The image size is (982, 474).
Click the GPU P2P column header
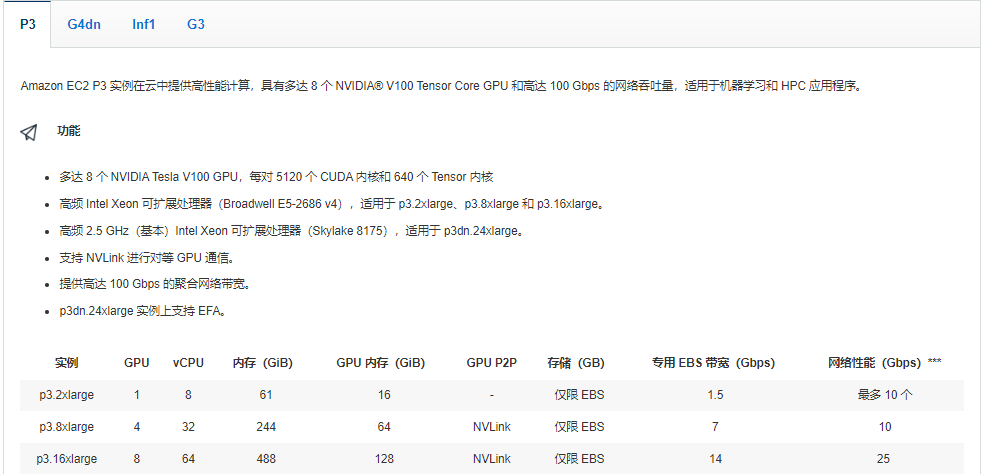coord(492,363)
